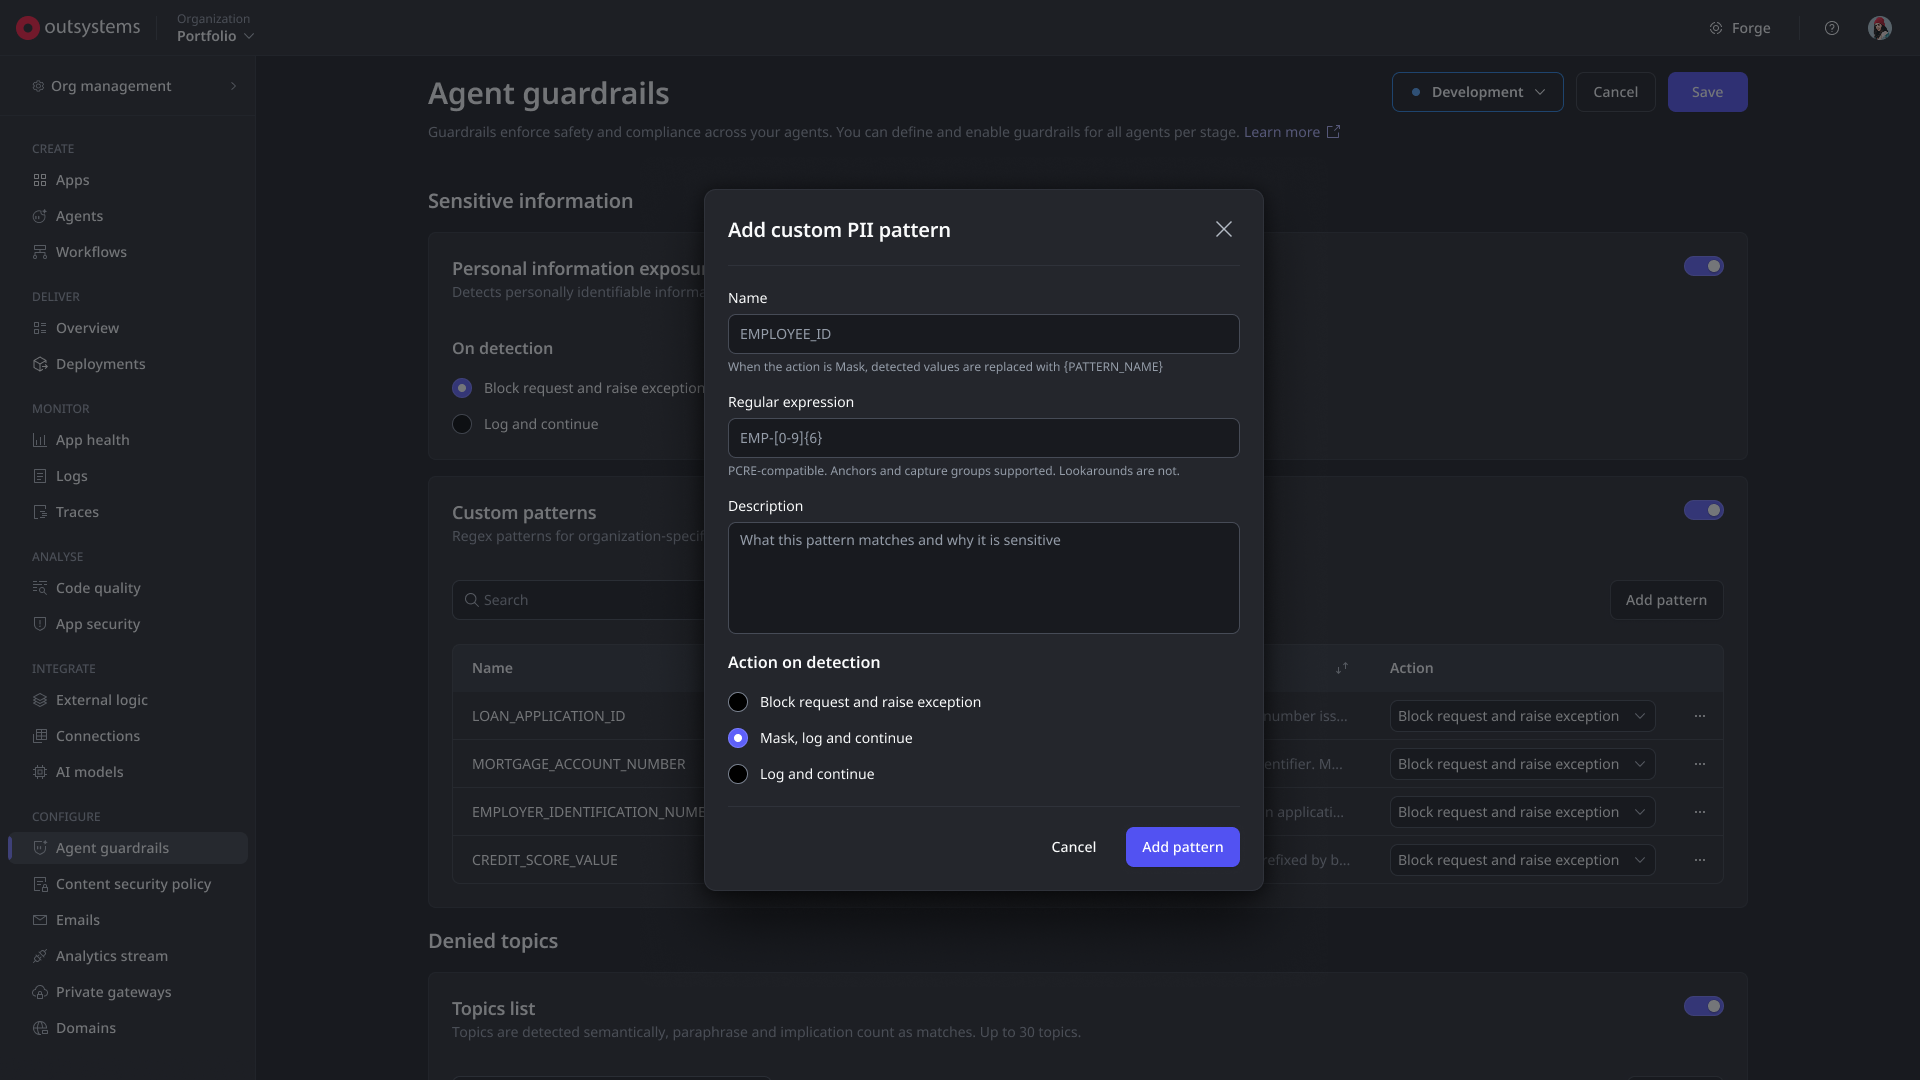This screenshot has width=1920, height=1080.
Task: Select Log and continue in dialog
Action: (801, 774)
